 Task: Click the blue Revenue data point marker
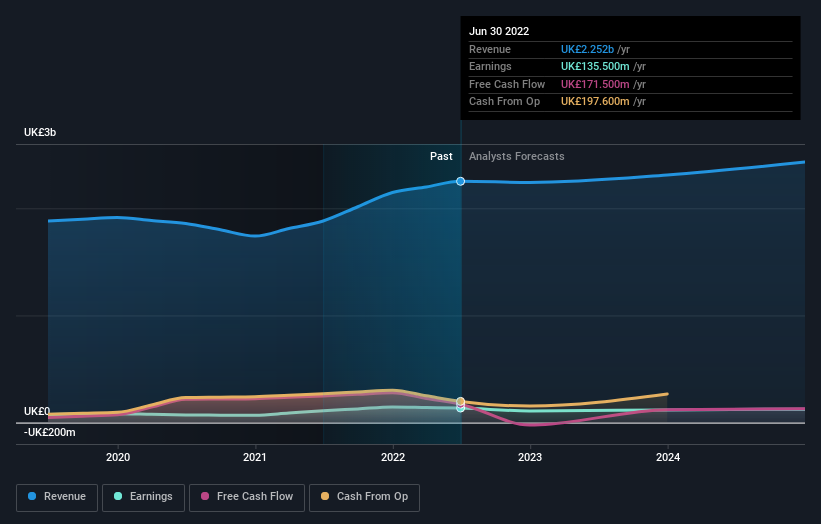tap(460, 181)
